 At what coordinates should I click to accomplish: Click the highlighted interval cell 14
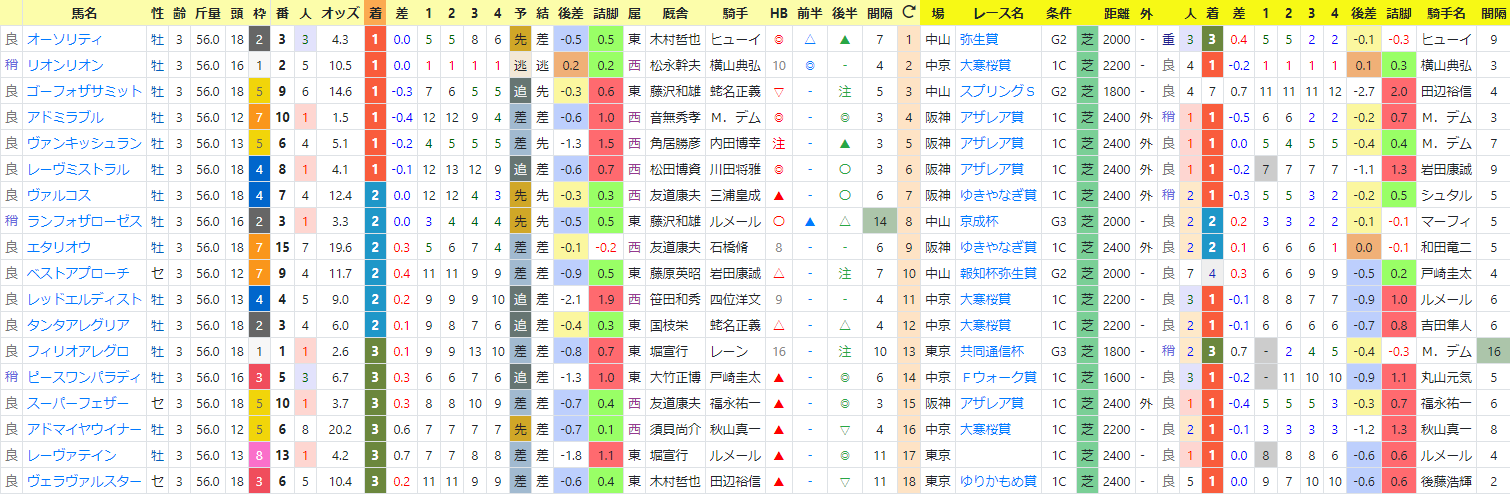pos(879,221)
